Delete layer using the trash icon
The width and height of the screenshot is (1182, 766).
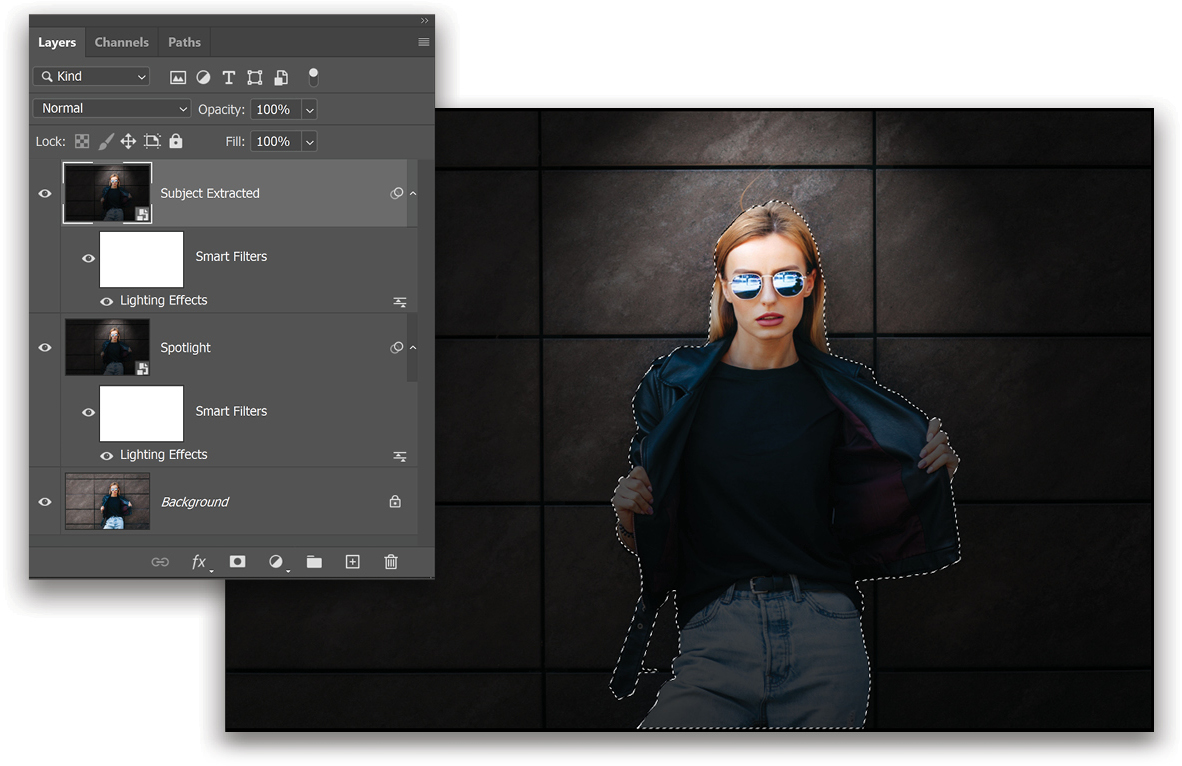391,562
